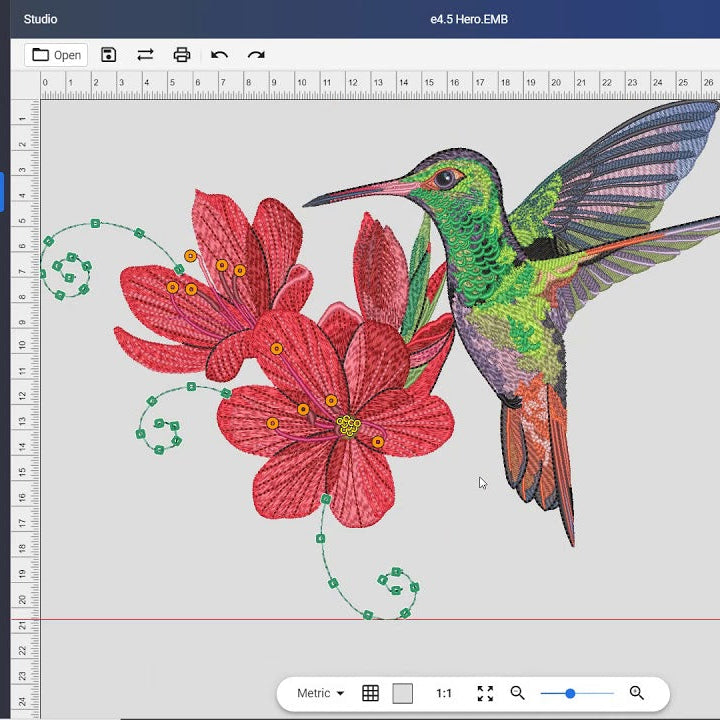Click the zoom in magnifier
This screenshot has height=720, width=720.
pos(636,693)
